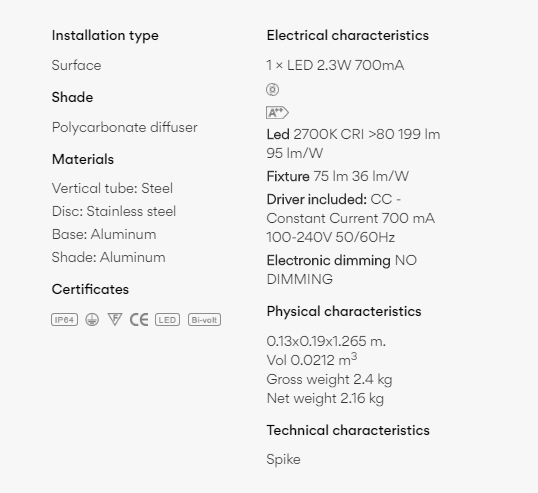Click the Driver included label
Screen dimensions: 538x493
[317, 199]
